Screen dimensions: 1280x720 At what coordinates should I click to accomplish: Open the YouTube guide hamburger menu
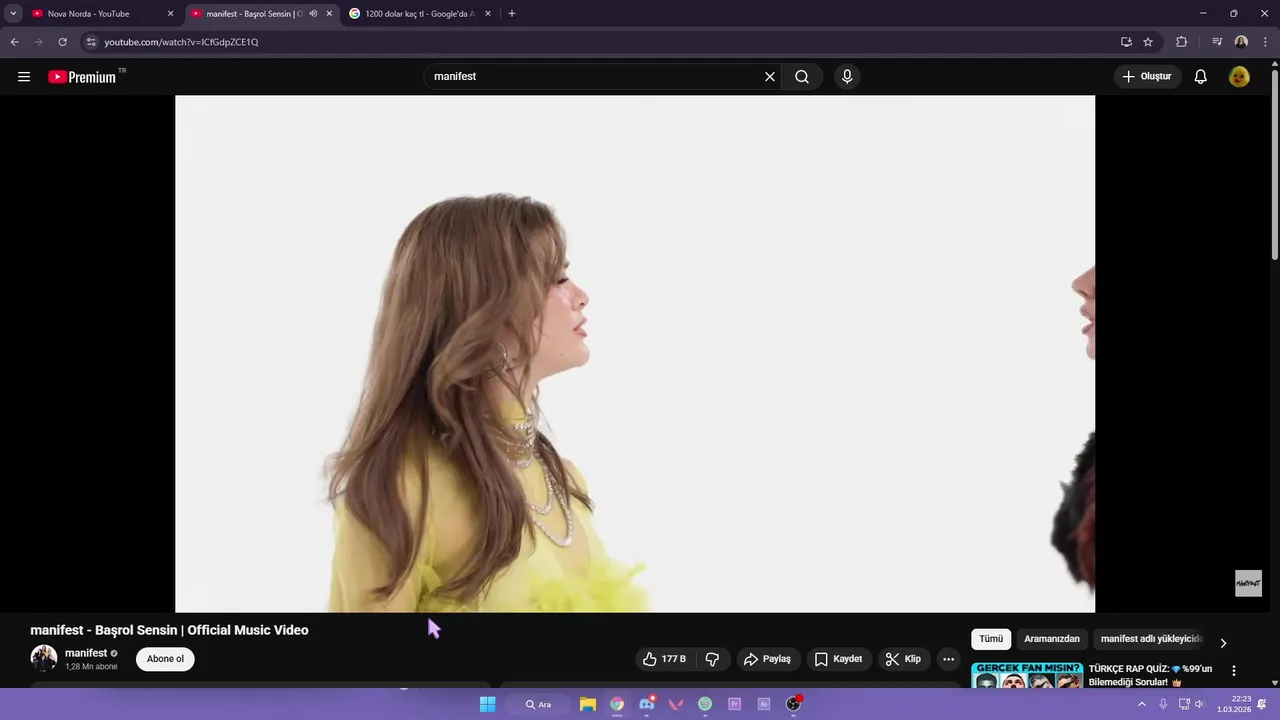click(x=24, y=77)
